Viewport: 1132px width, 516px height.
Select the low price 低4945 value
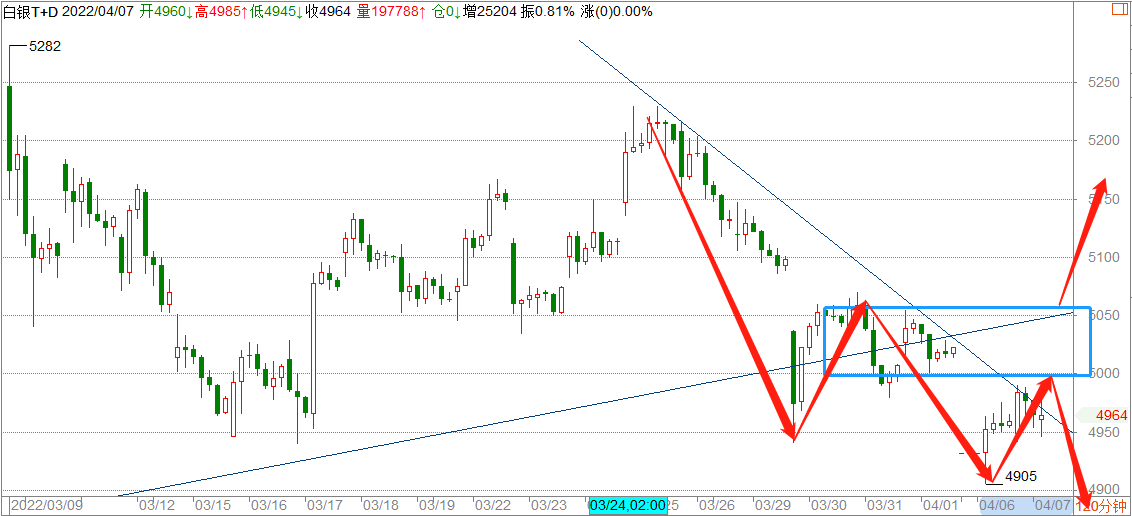277,12
